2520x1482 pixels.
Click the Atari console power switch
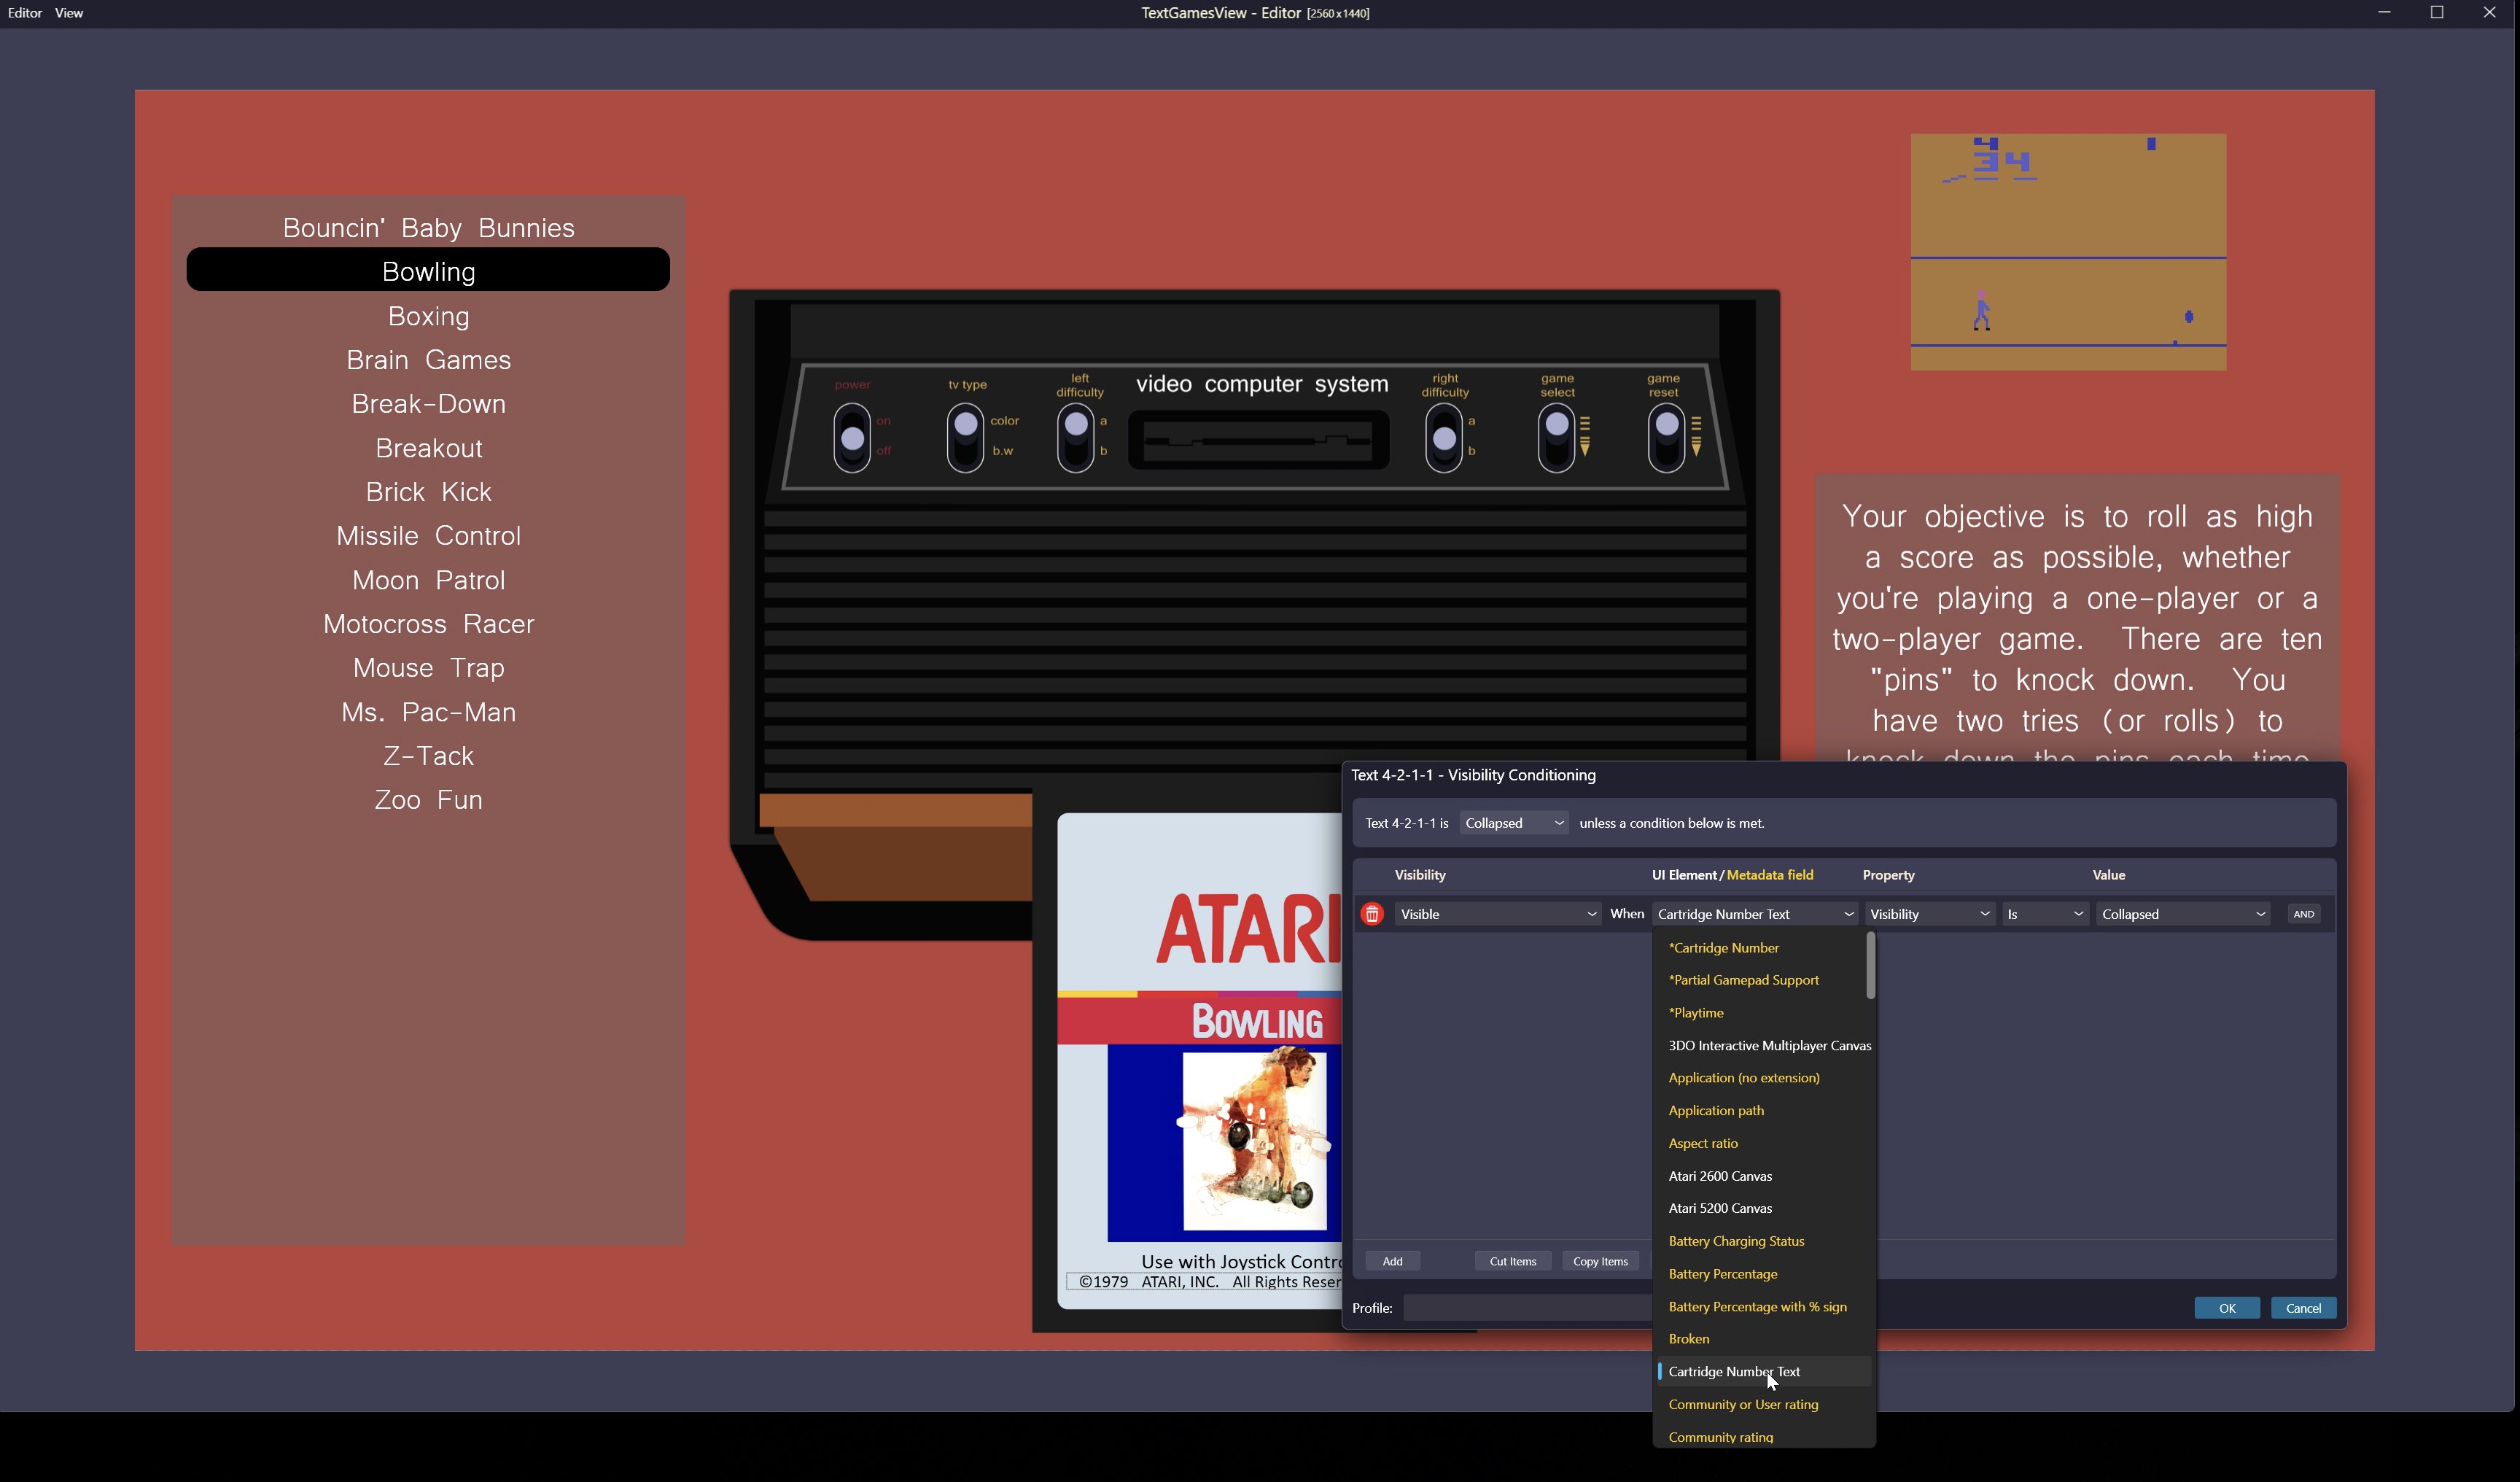852,438
